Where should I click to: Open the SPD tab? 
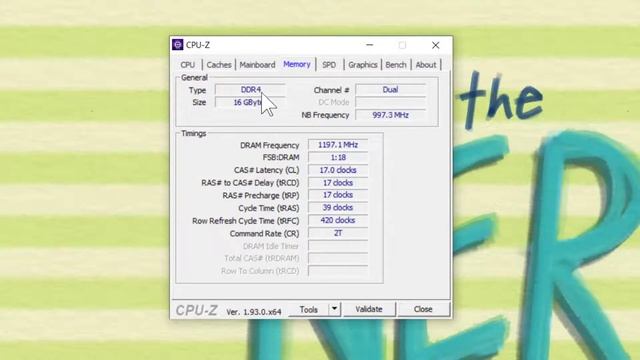tap(329, 65)
